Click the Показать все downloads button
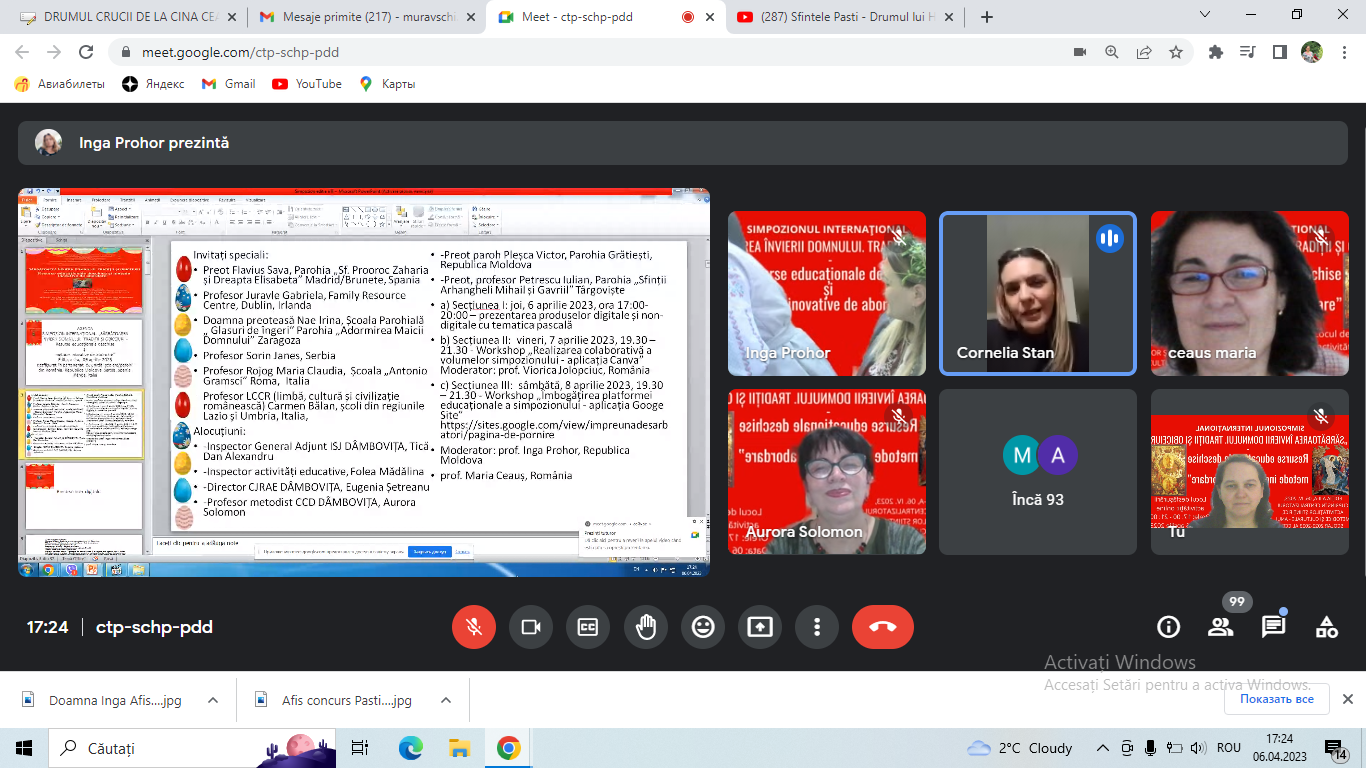The width and height of the screenshot is (1366, 768). click(x=1276, y=699)
